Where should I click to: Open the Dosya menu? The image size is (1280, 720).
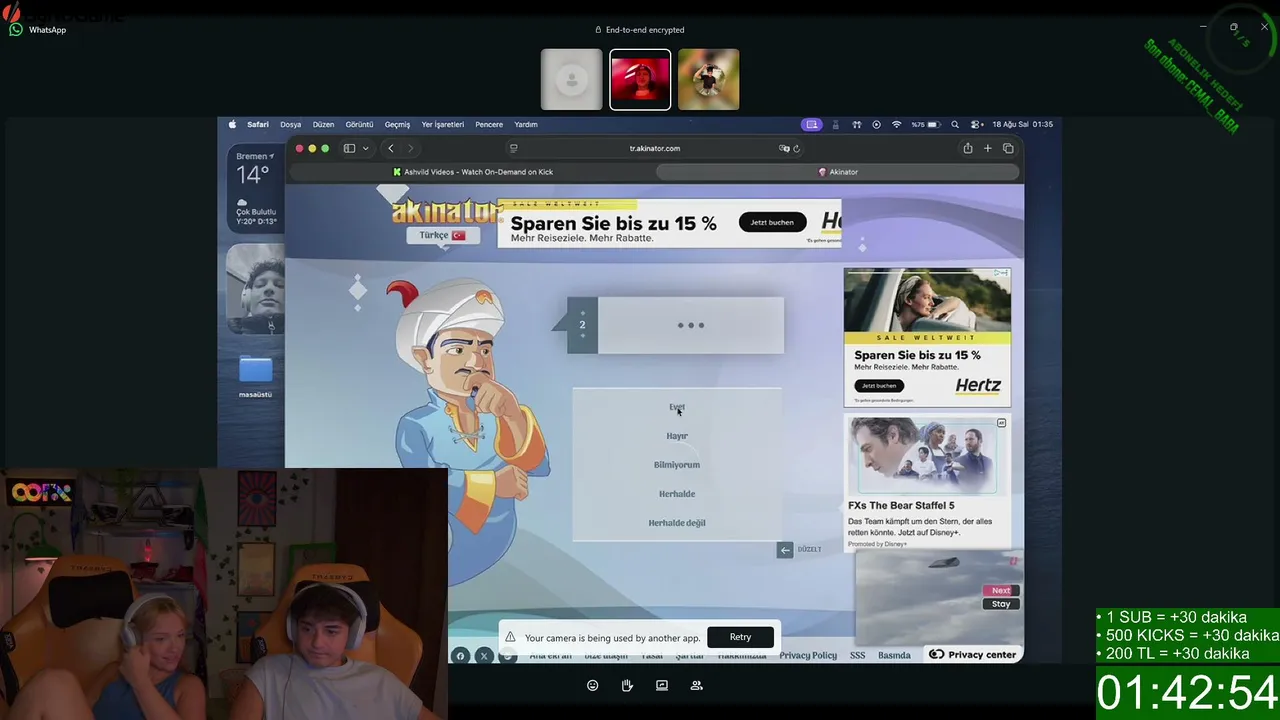click(x=291, y=125)
